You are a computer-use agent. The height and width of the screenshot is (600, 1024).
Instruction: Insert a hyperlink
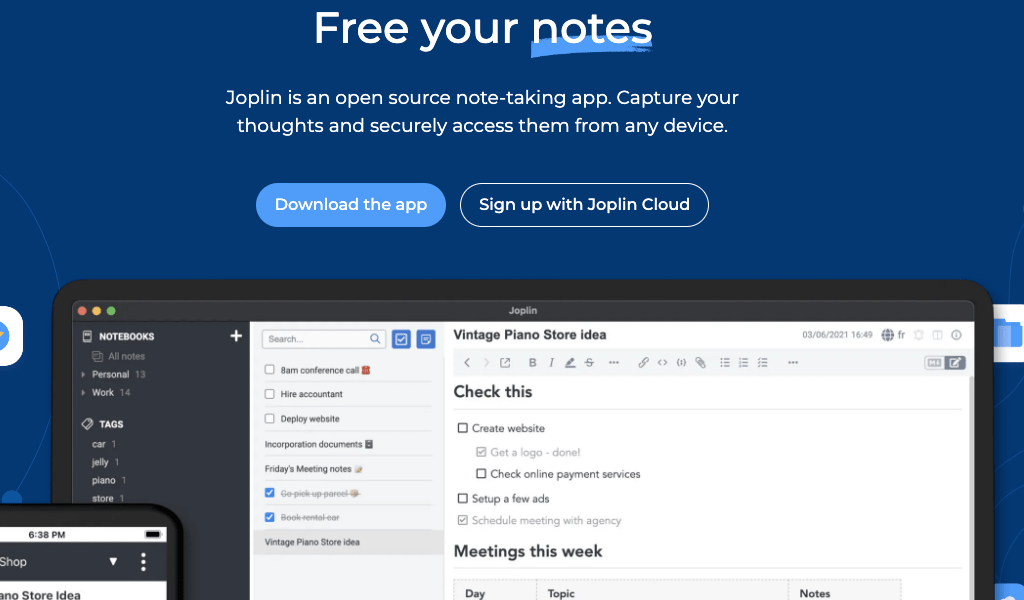click(643, 362)
